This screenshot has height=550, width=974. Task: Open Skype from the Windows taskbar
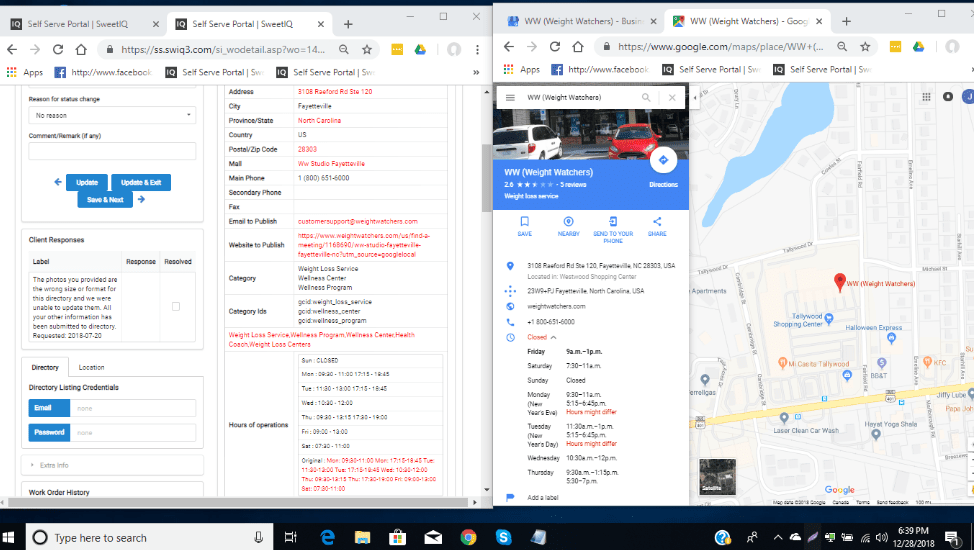[x=503, y=537]
